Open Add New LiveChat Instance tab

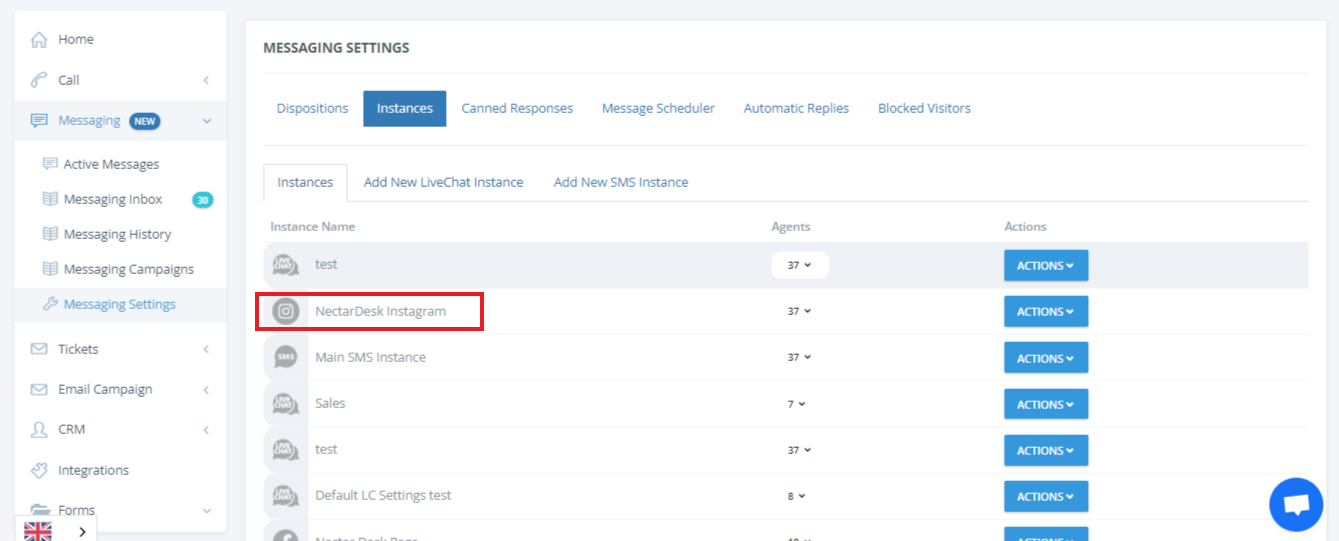(443, 182)
